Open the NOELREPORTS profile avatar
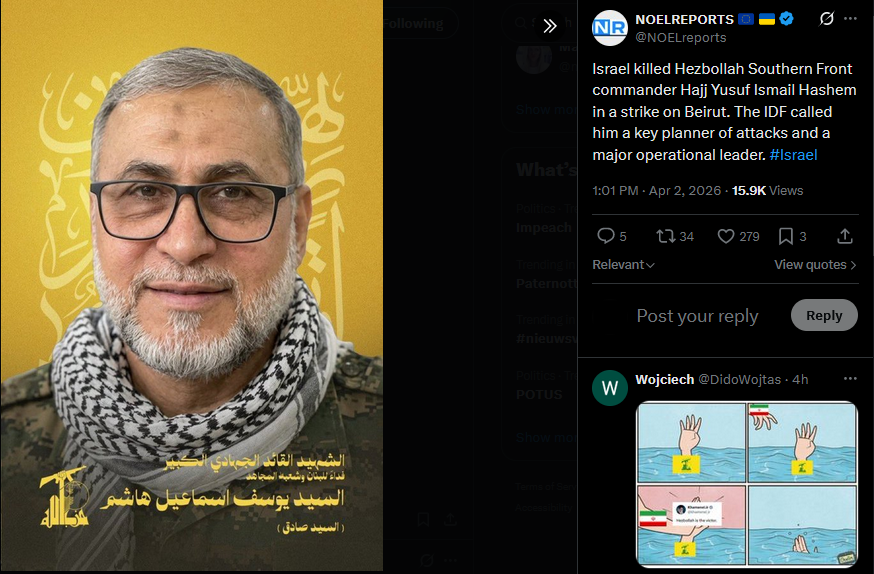The width and height of the screenshot is (874, 574). [x=610, y=28]
